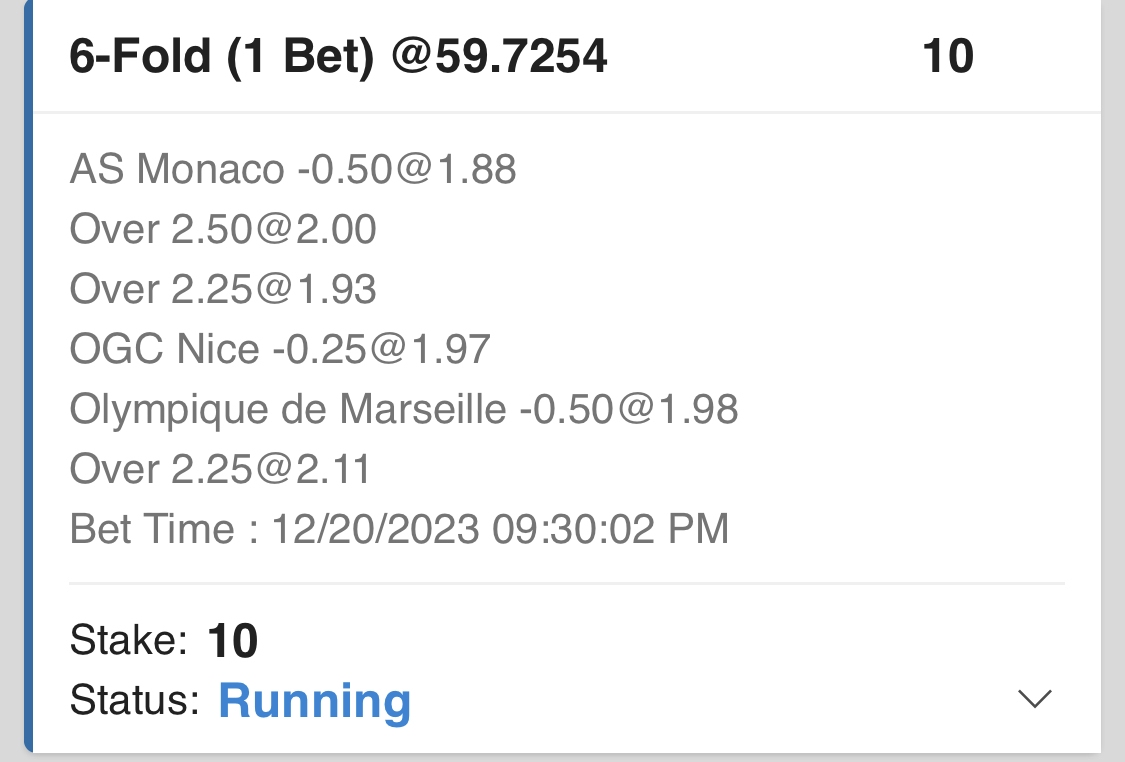Open the Over 2.25@2.11 selection

[220, 470]
